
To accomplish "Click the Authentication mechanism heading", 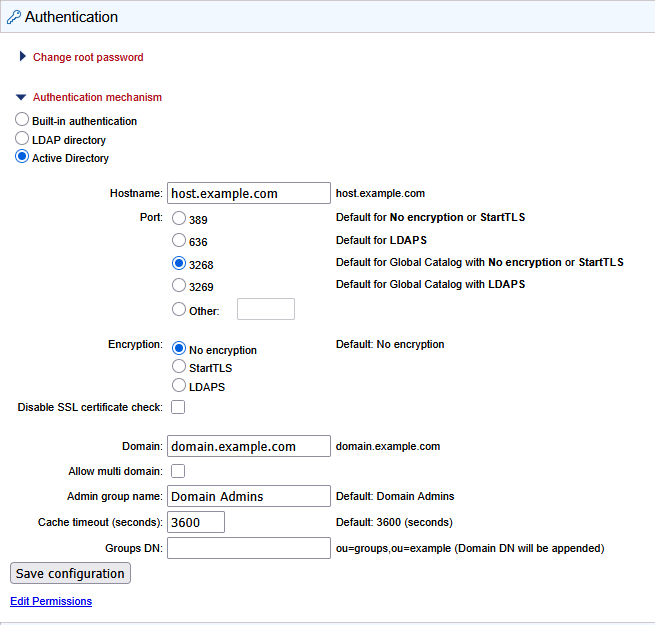I will point(97,97).
